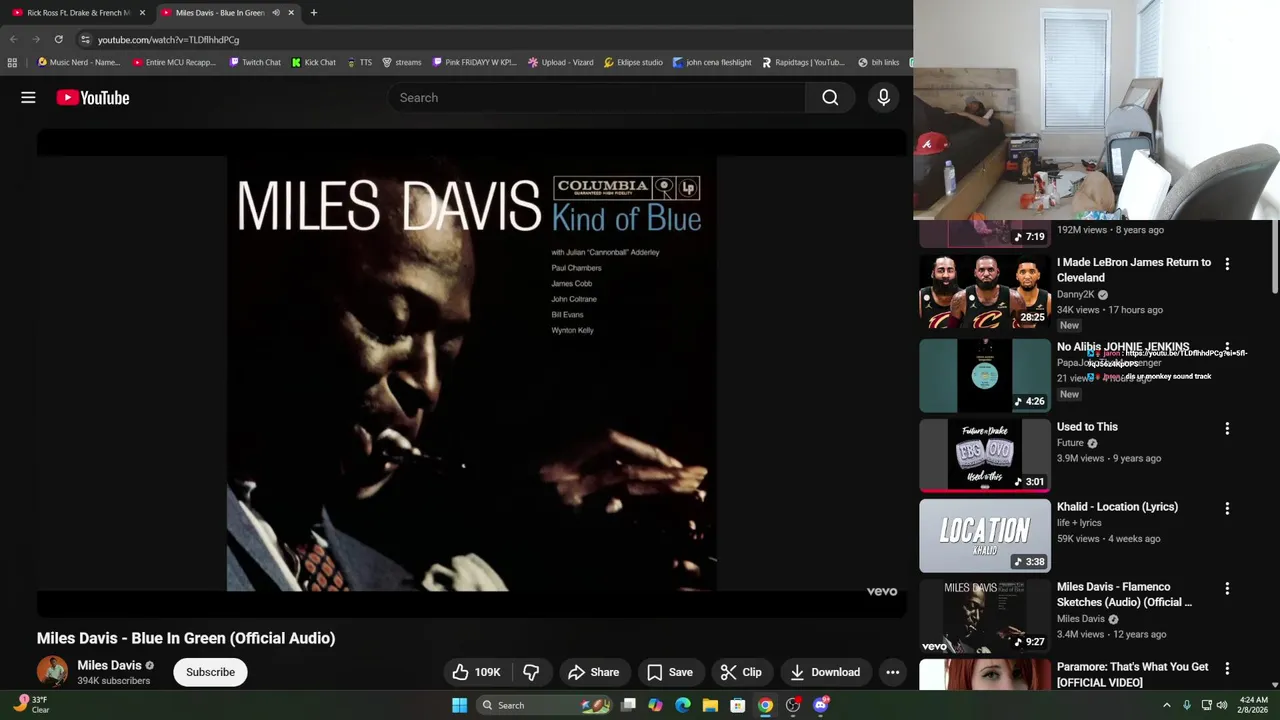Screen dimensions: 1280x720
Task: Start voice search with the microphone icon
Action: pos(883,97)
